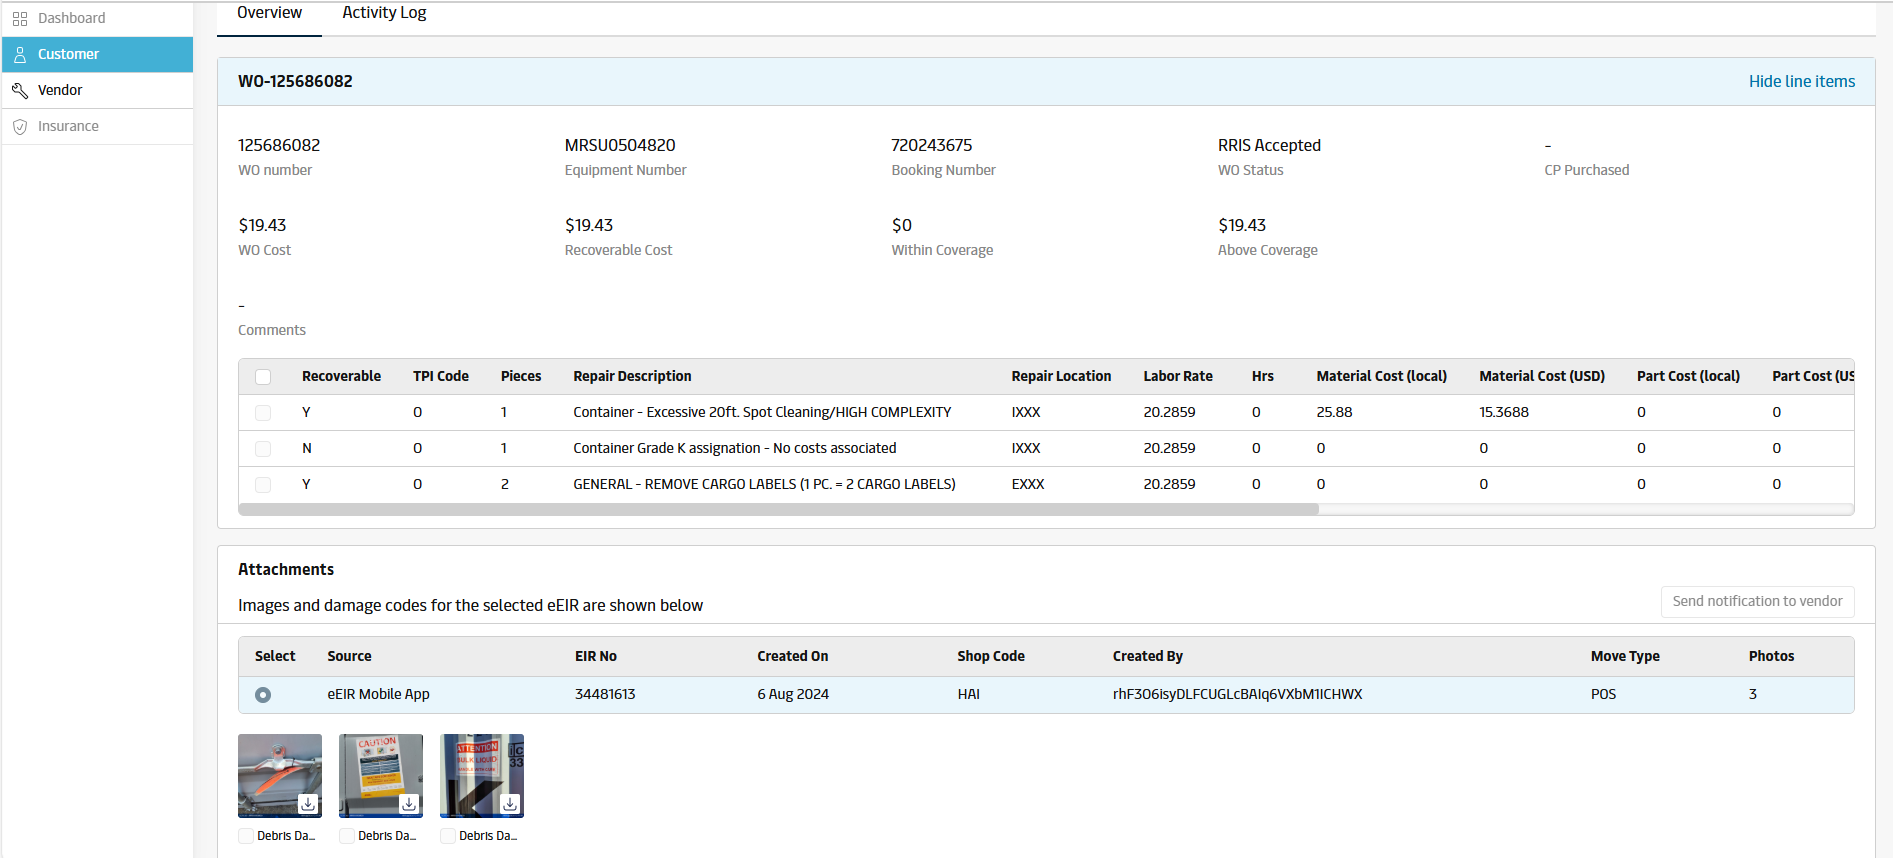Image resolution: width=1893 pixels, height=858 pixels.
Task: Tick the checkbox under first Debris photo
Action: click(246, 836)
